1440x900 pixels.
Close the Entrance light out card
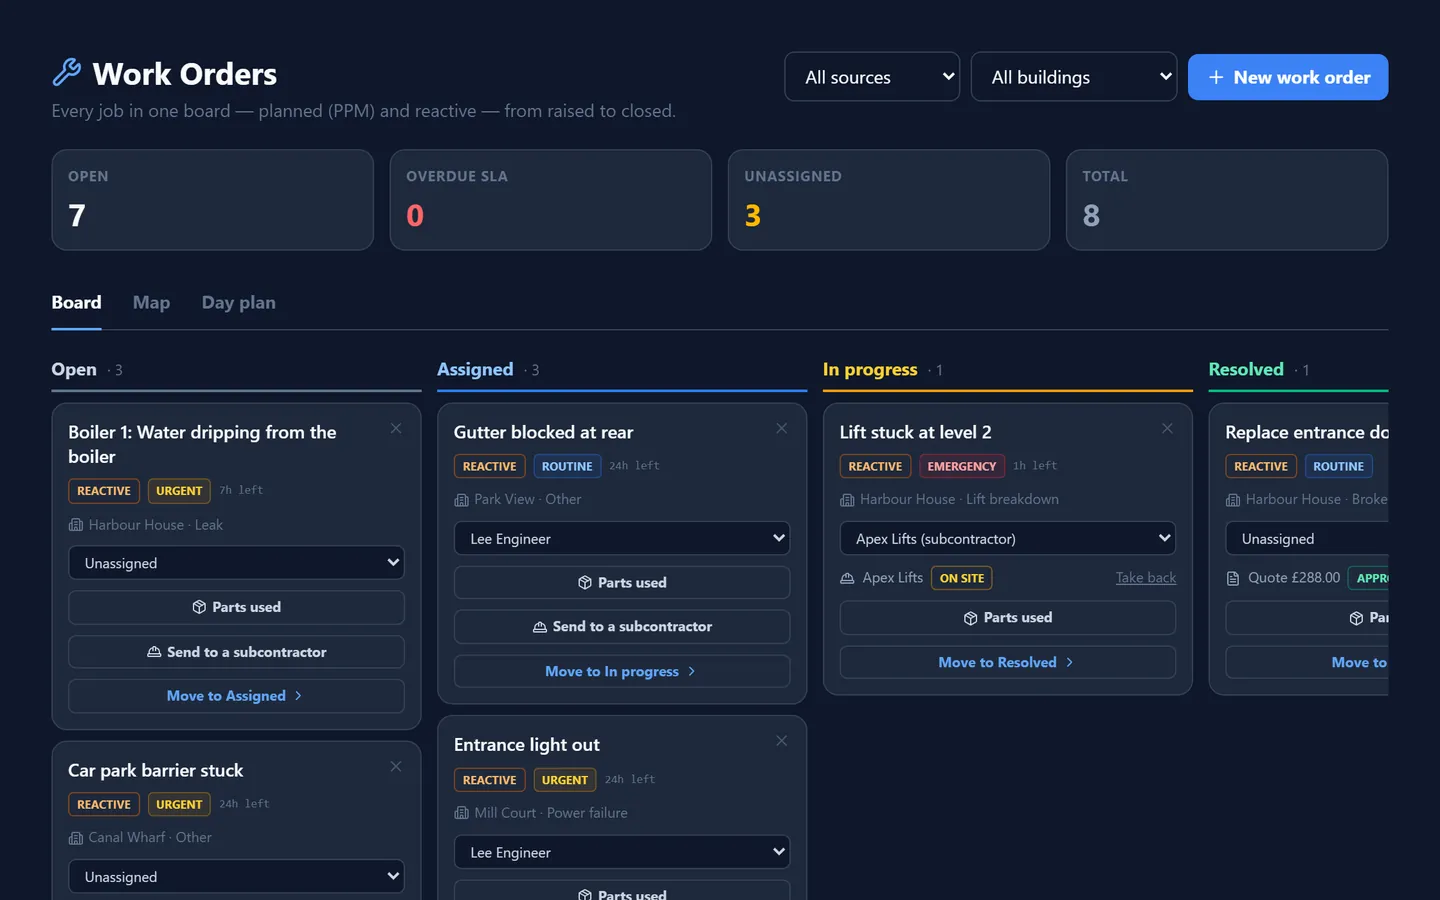pos(782,741)
